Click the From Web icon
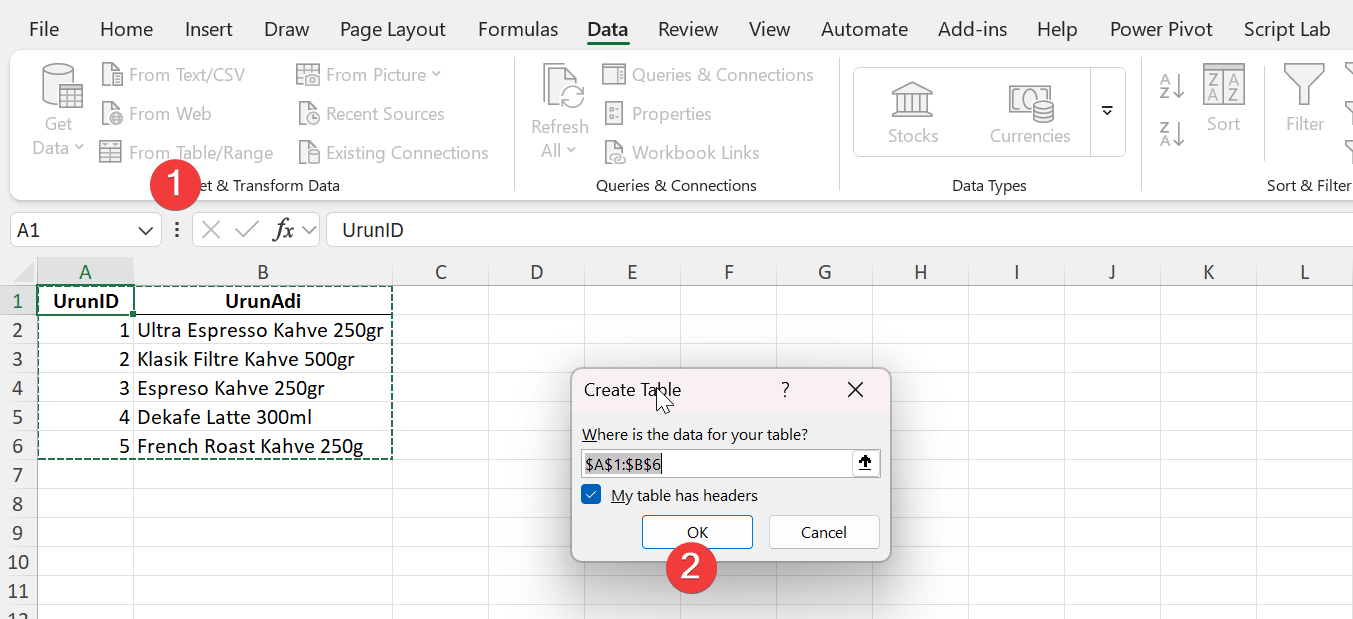Viewport: 1353px width, 619px height. [112, 114]
